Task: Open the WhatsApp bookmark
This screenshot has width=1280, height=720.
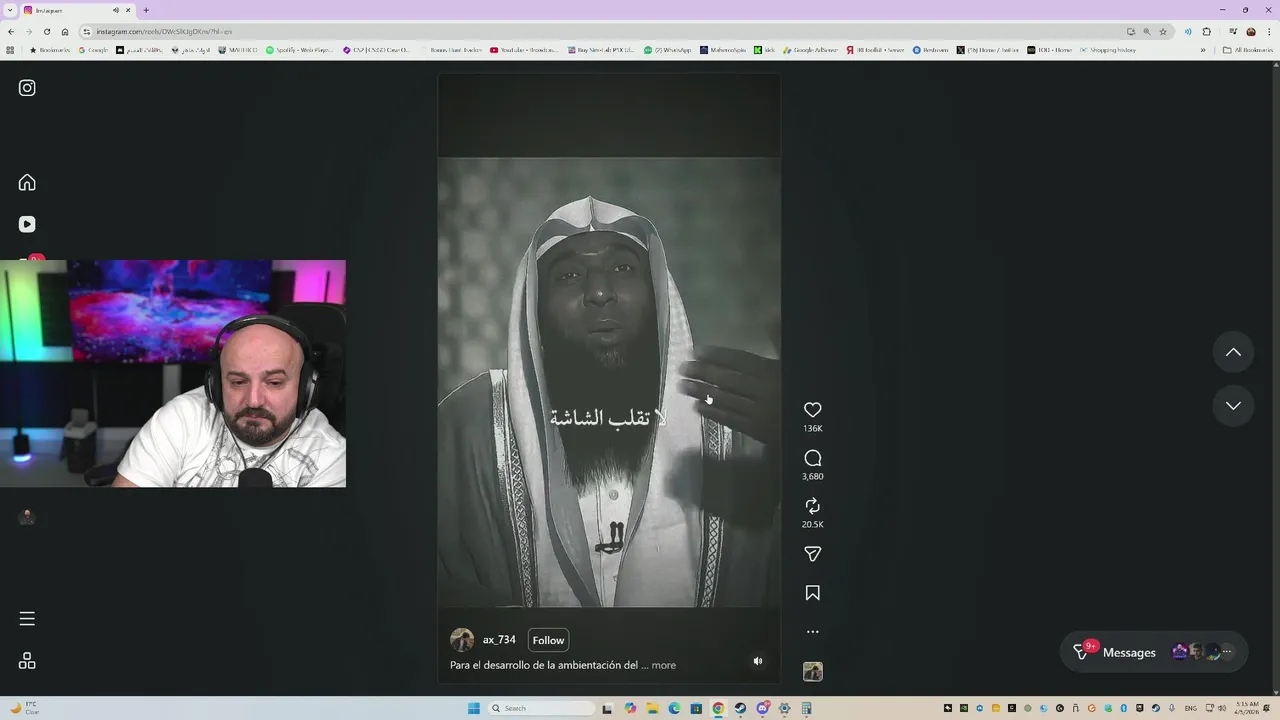Action: pyautogui.click(x=667, y=50)
